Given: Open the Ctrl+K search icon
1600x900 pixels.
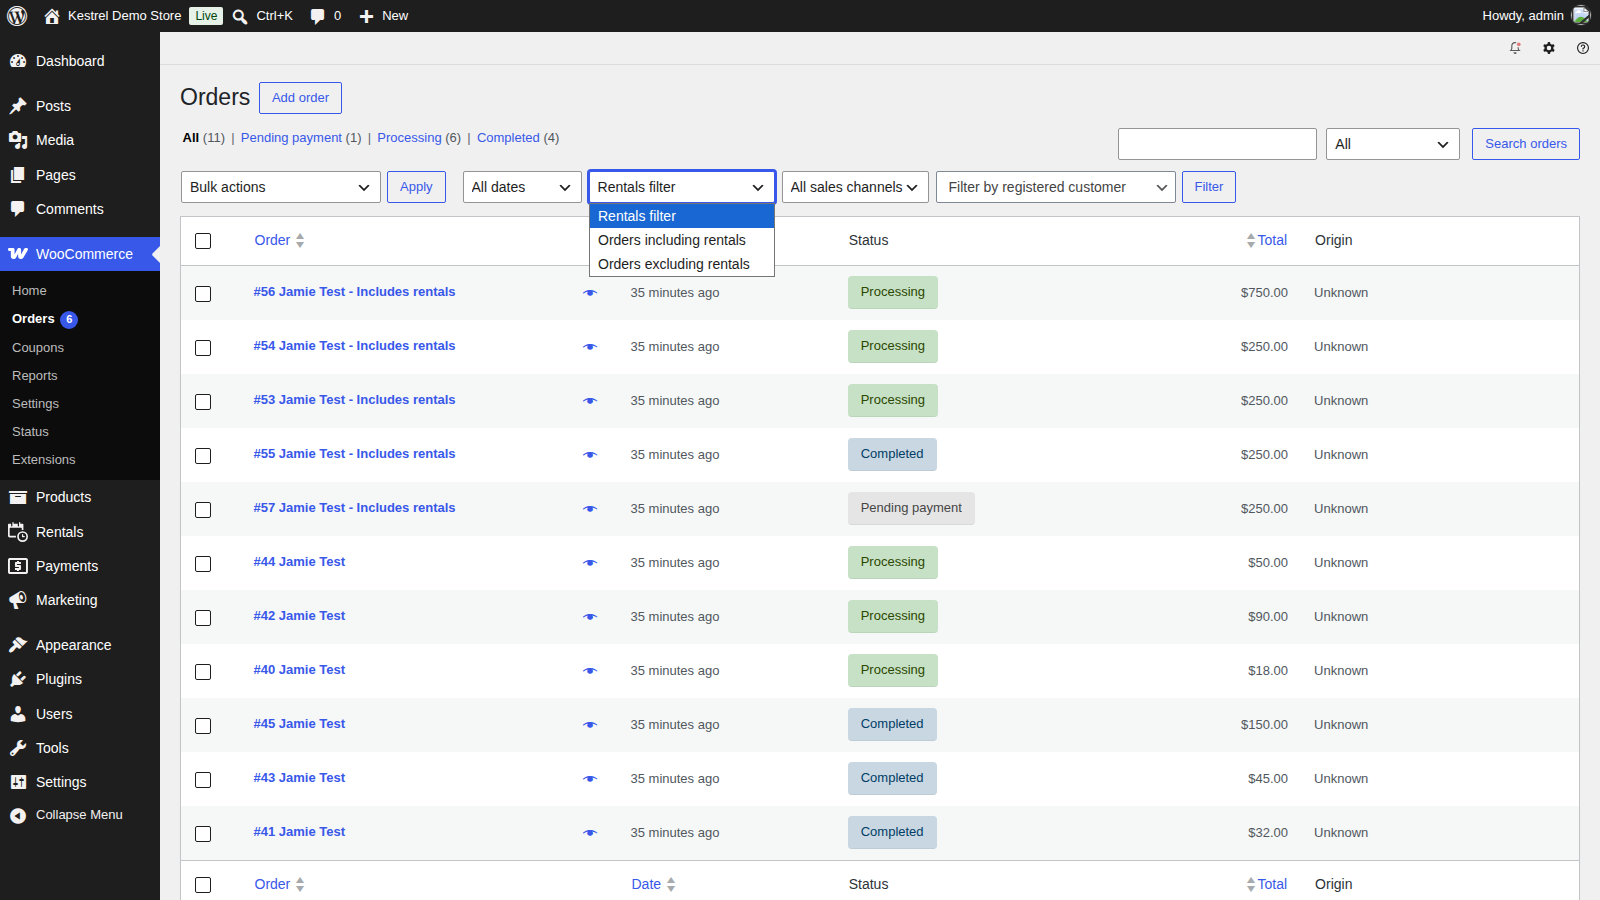Looking at the screenshot, I should pyautogui.click(x=240, y=16).
